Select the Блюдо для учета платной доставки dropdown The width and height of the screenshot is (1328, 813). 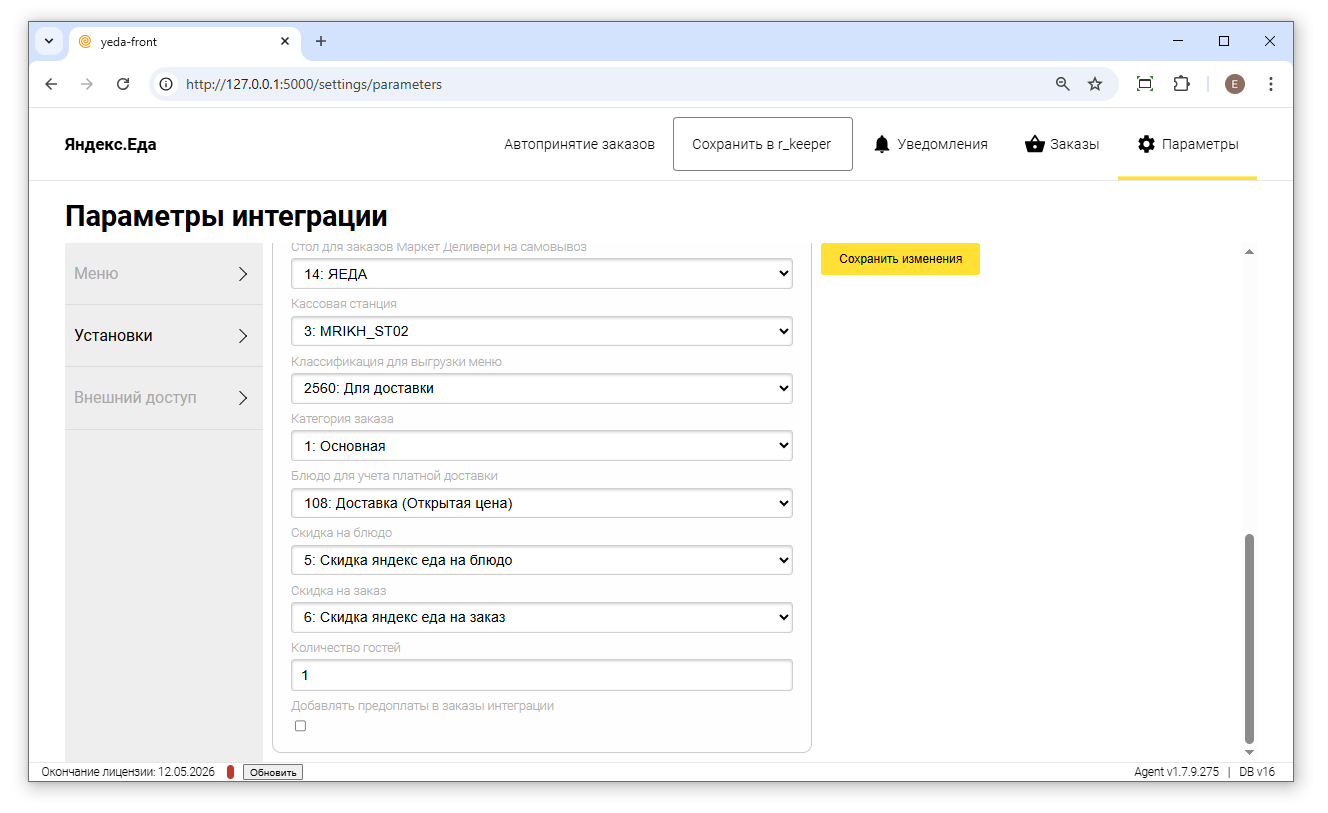tap(541, 503)
